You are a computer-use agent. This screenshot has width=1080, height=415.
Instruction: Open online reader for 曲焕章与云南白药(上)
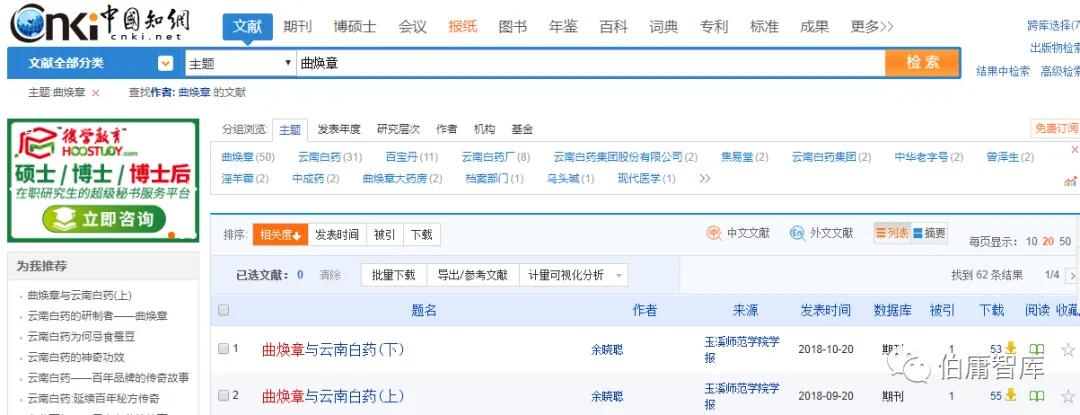pyautogui.click(x=1036, y=396)
